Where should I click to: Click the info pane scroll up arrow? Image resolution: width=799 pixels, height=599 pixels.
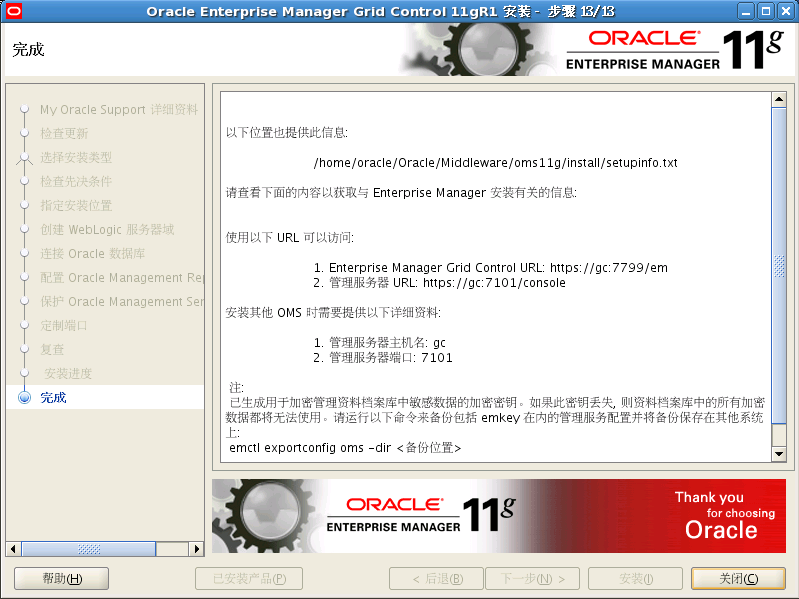[779, 99]
